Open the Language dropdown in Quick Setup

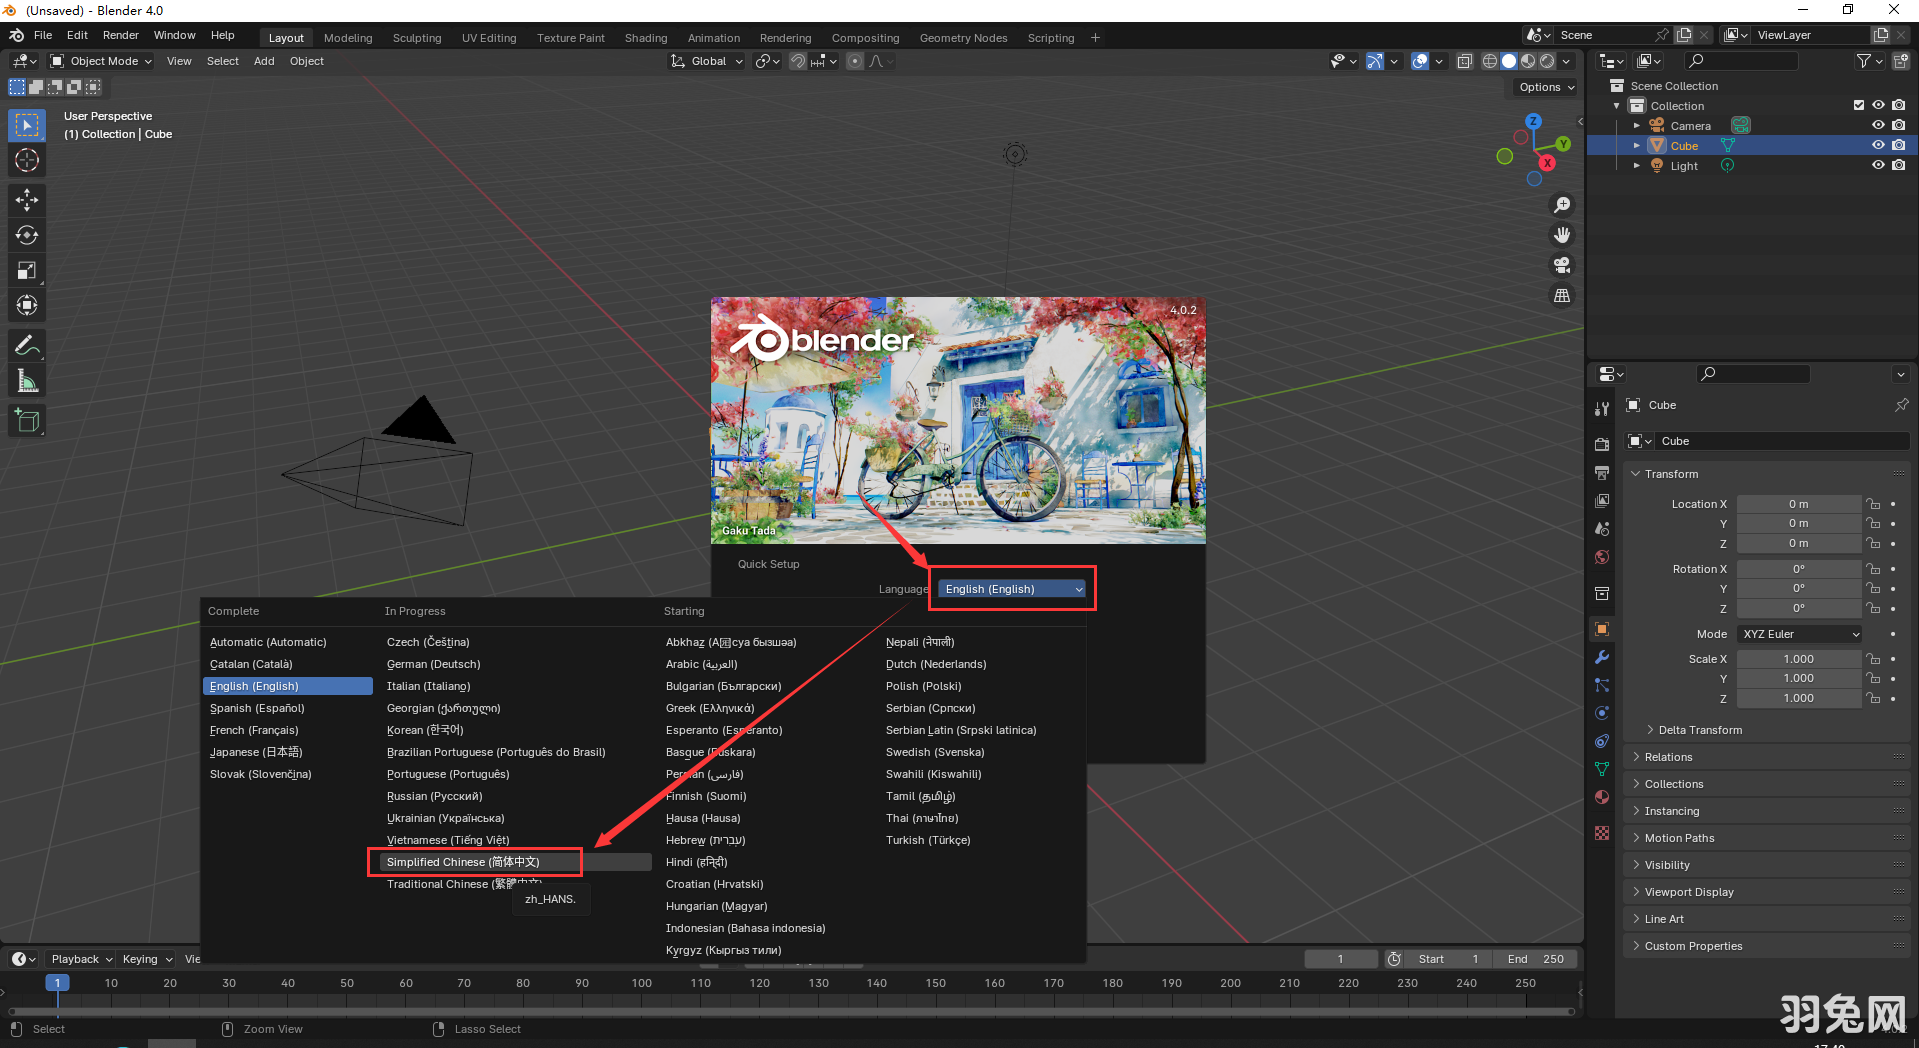[1010, 588]
